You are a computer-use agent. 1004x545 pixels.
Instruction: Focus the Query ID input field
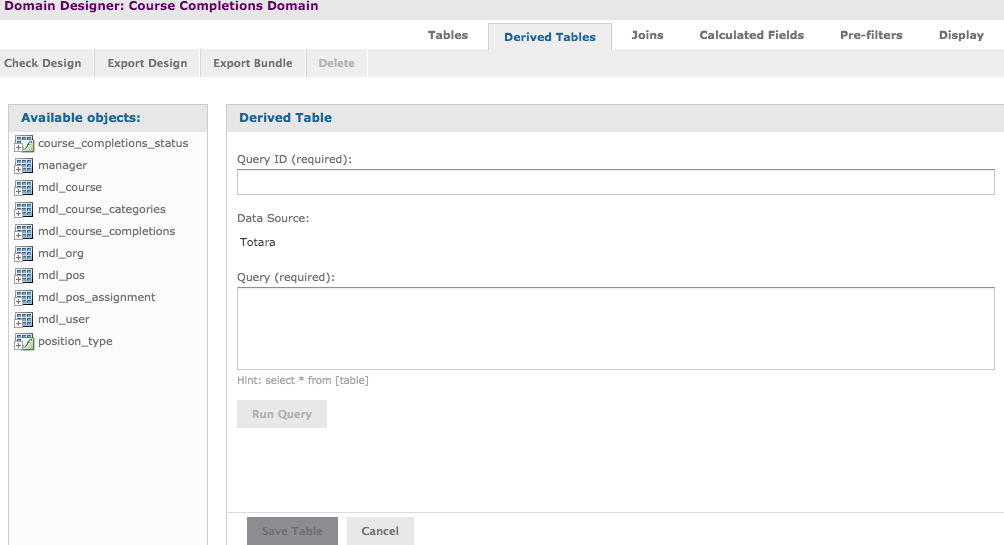[615, 182]
